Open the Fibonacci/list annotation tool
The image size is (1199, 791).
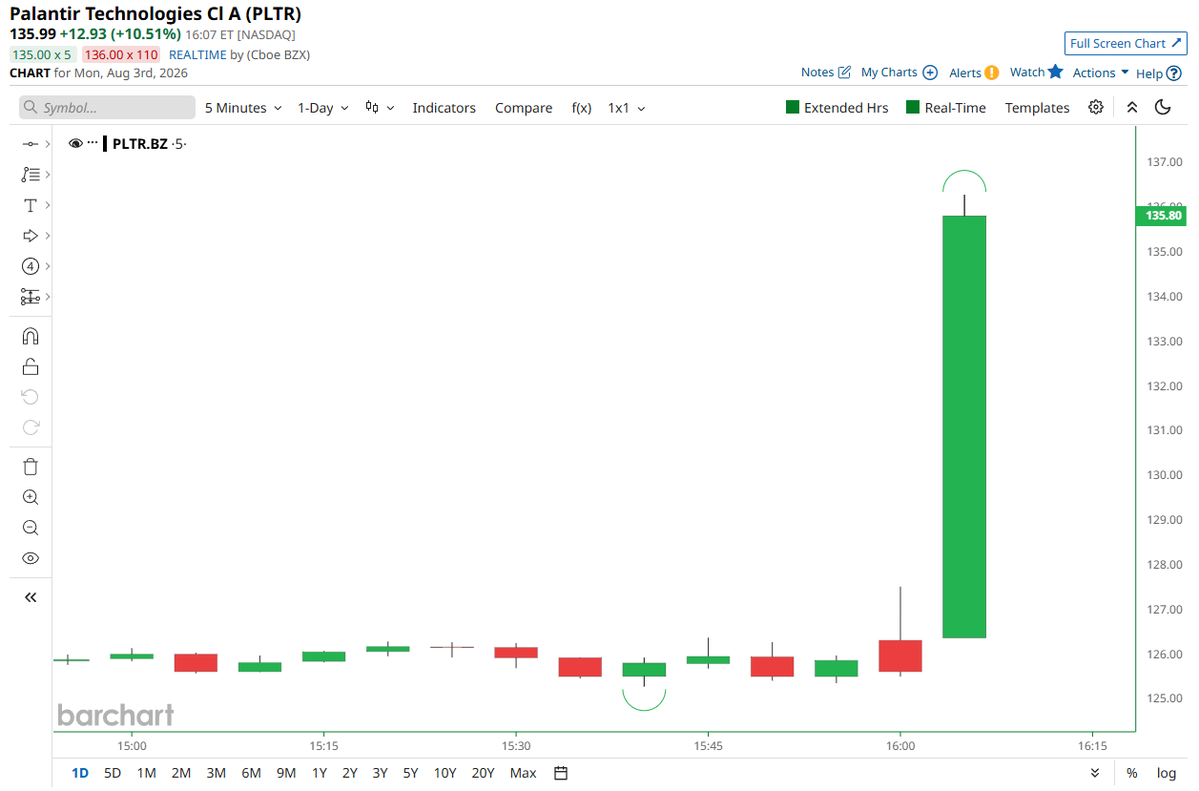click(x=30, y=174)
